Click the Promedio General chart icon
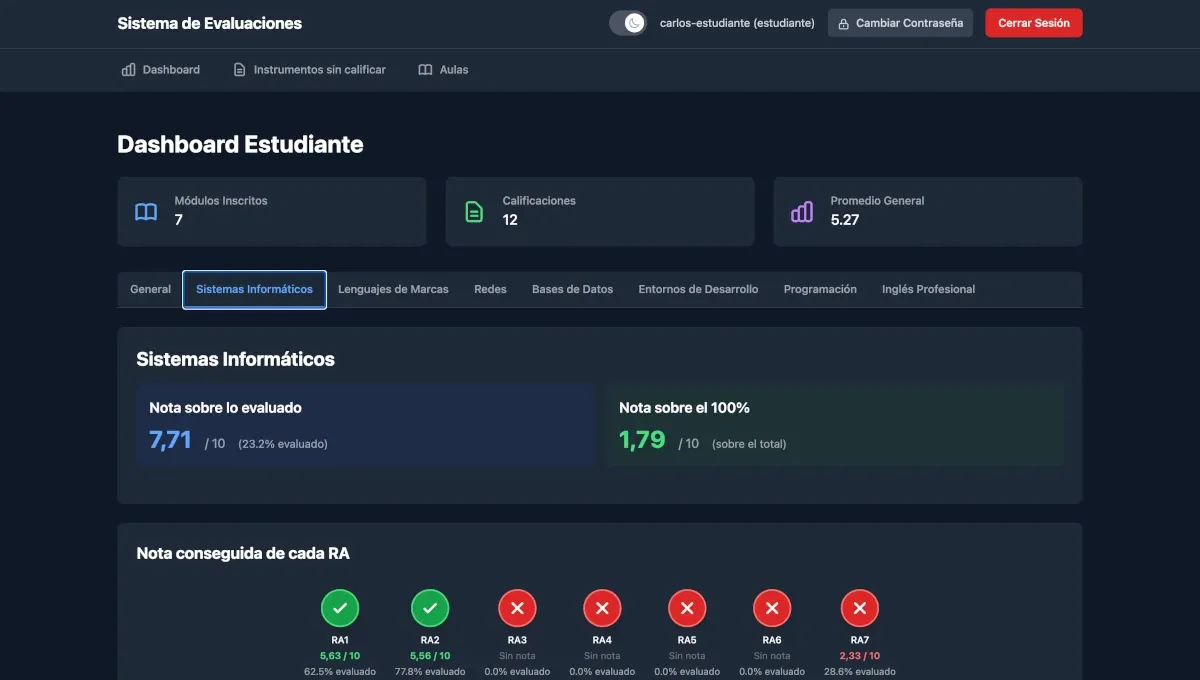 click(801, 212)
